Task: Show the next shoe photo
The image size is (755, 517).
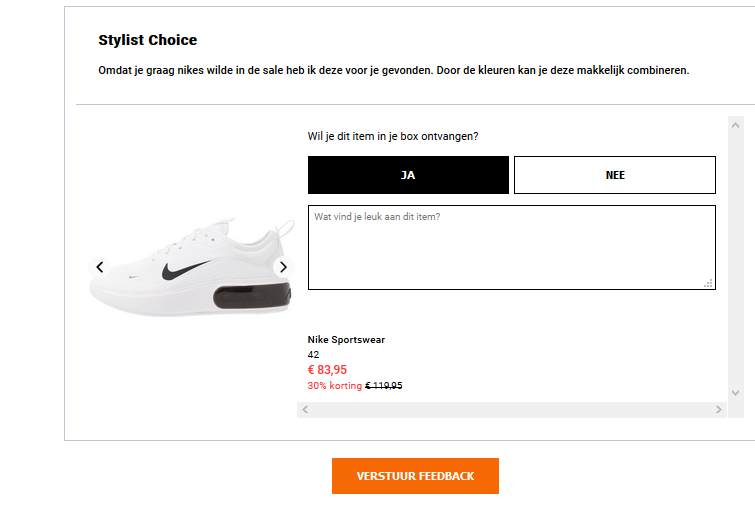Action: (283, 267)
